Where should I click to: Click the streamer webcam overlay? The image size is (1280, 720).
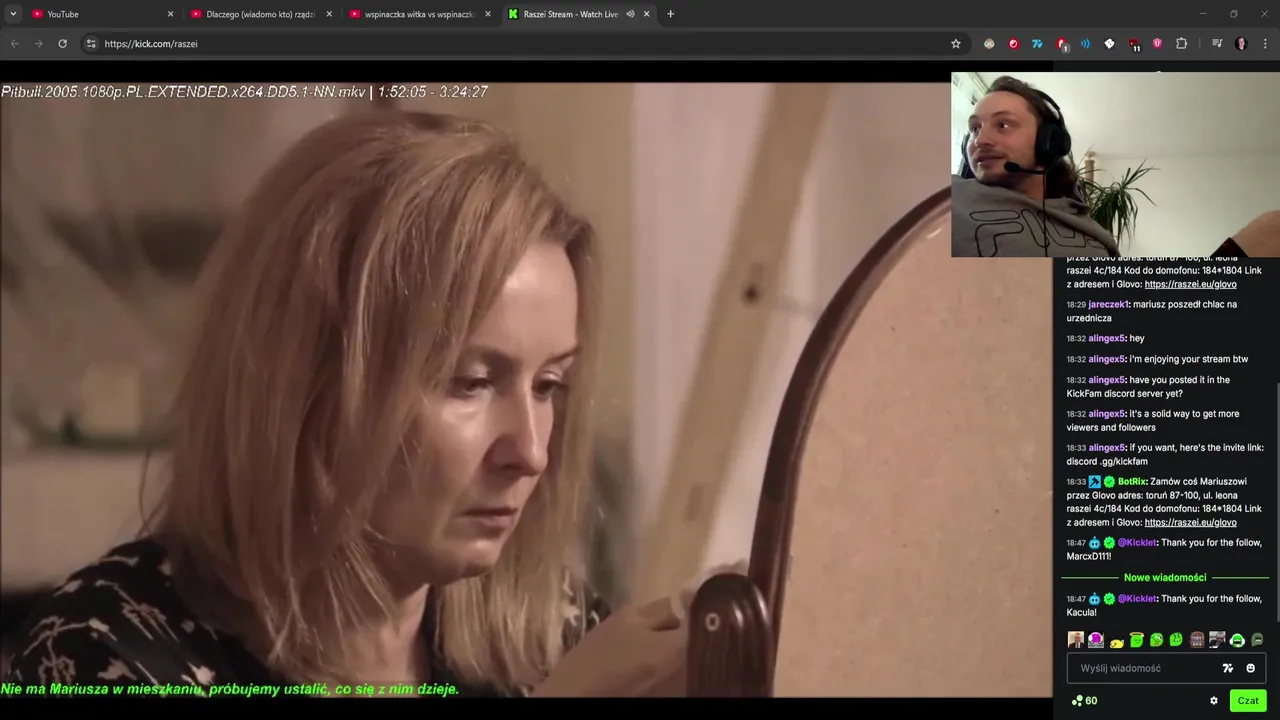point(1115,165)
